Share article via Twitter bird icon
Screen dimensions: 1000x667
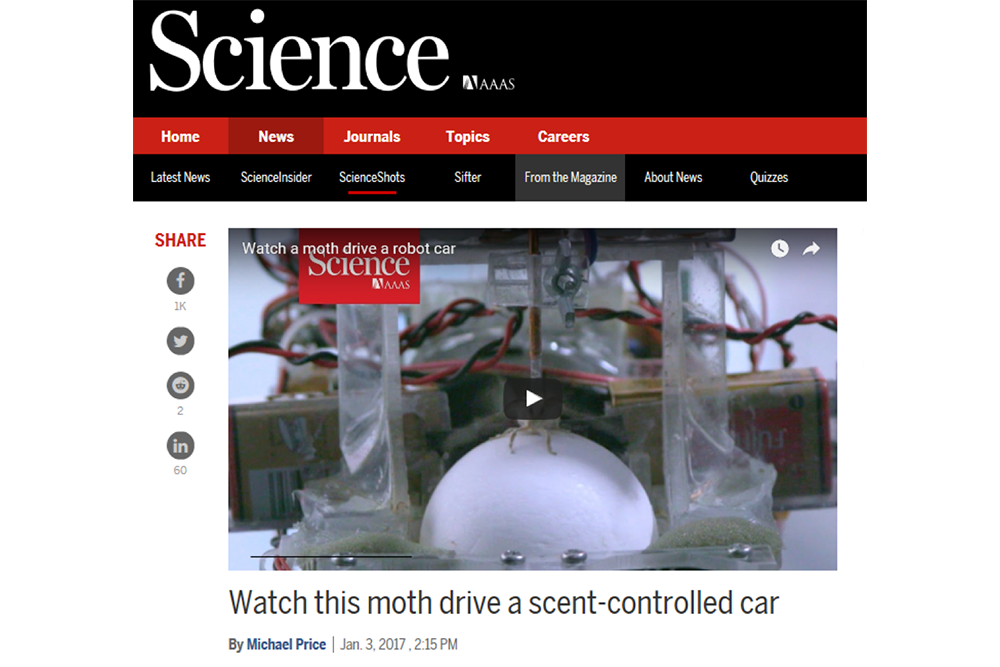[x=180, y=341]
